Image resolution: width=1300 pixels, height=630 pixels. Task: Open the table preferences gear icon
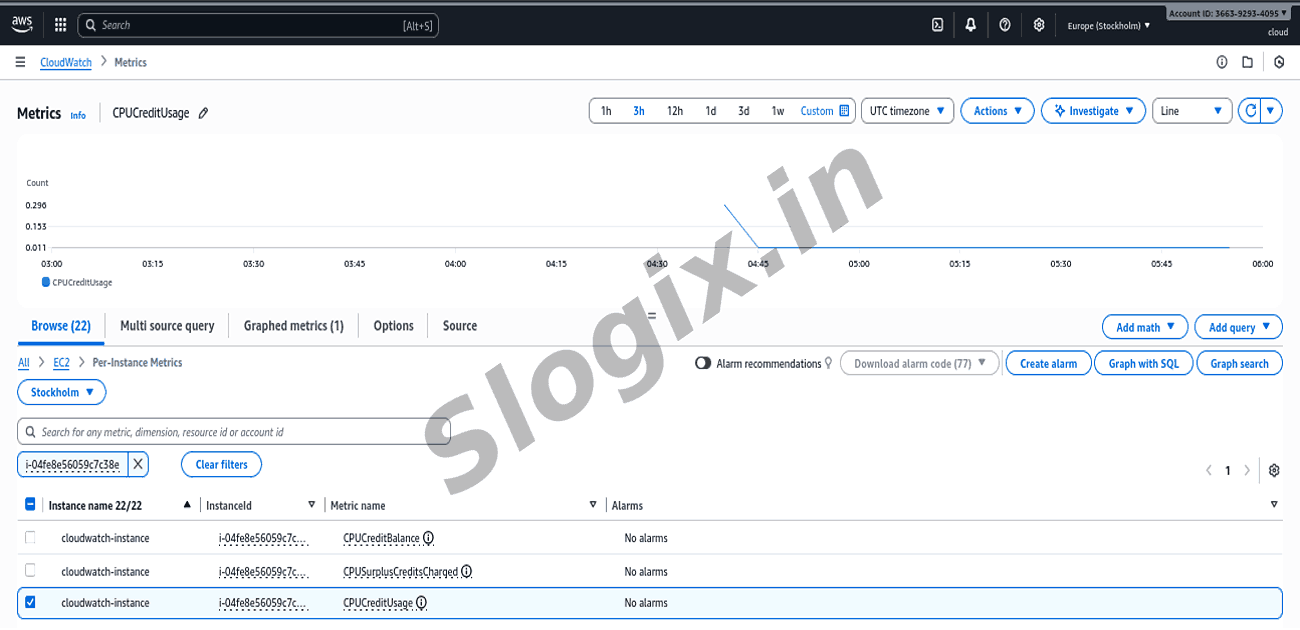1274,470
